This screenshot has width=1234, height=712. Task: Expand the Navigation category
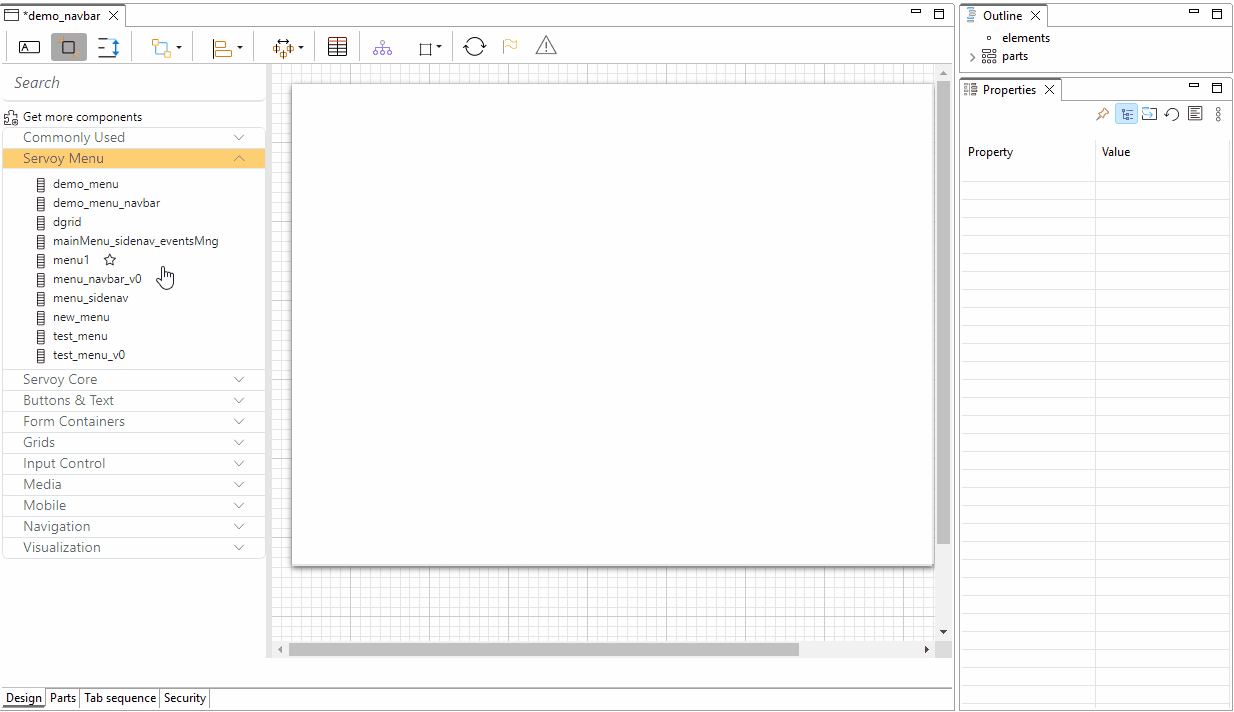(134, 526)
